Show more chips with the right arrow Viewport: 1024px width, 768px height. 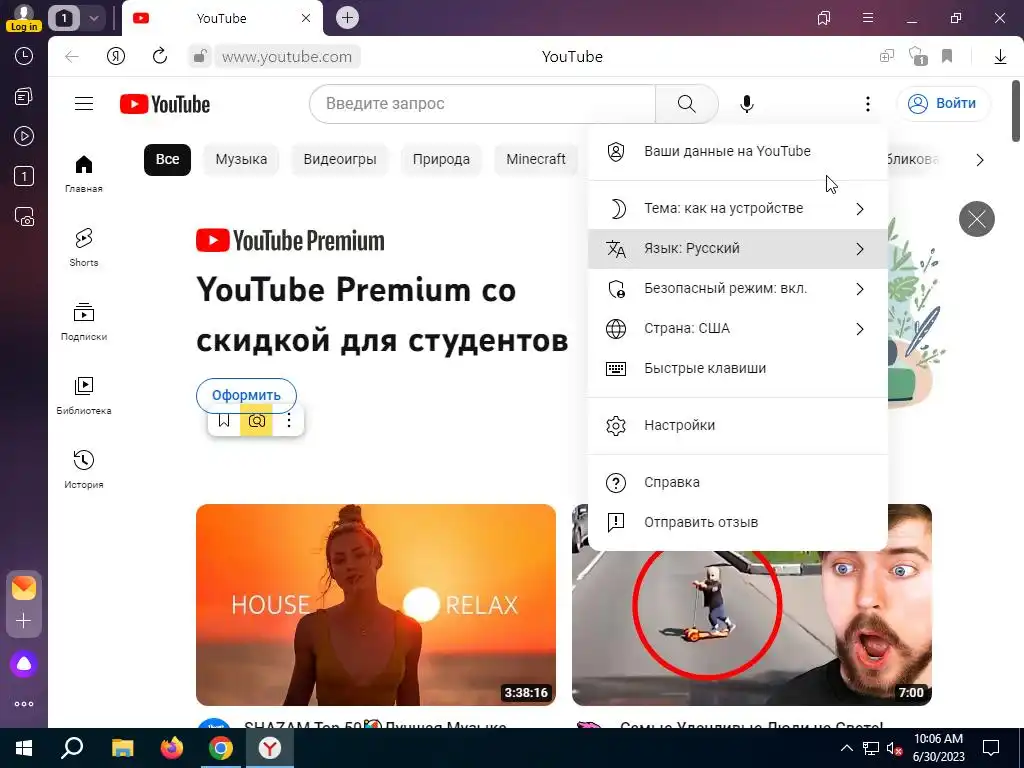point(980,160)
